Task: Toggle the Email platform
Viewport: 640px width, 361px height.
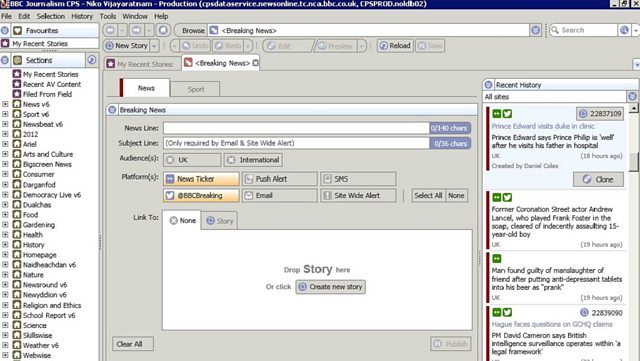Action: coord(280,196)
